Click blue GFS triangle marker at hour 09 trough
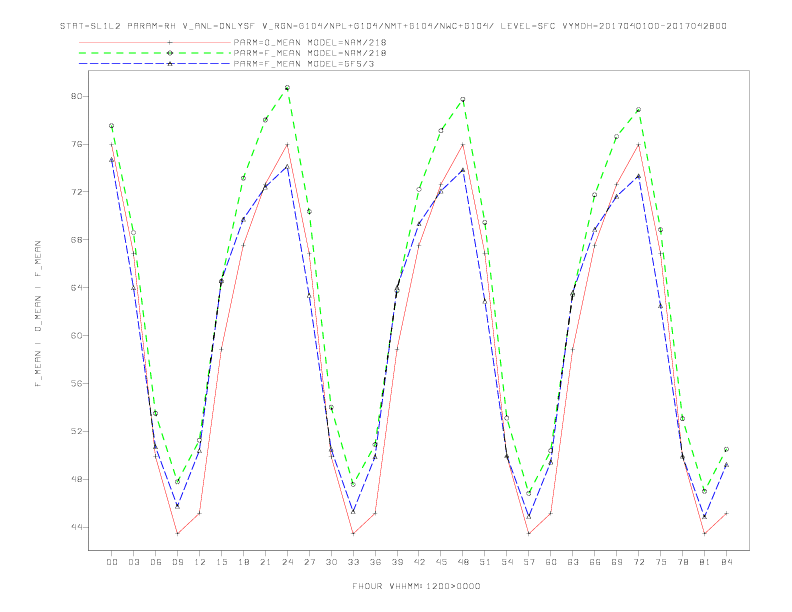 (177, 505)
